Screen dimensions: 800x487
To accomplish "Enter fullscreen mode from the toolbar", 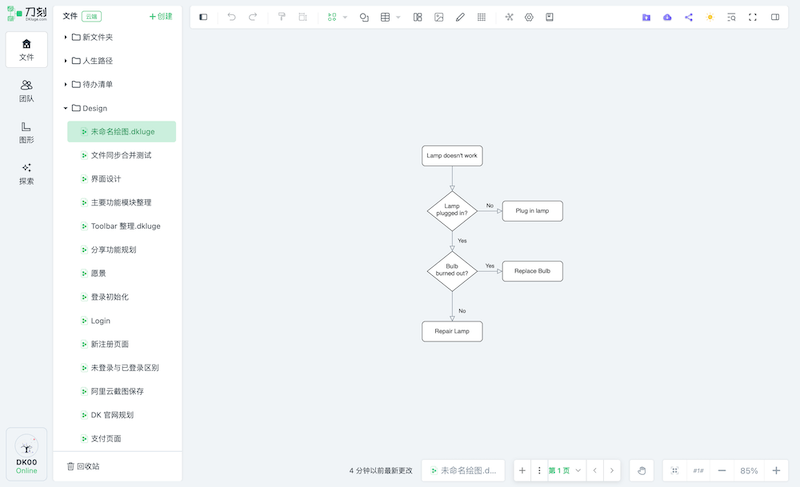I will 753,17.
